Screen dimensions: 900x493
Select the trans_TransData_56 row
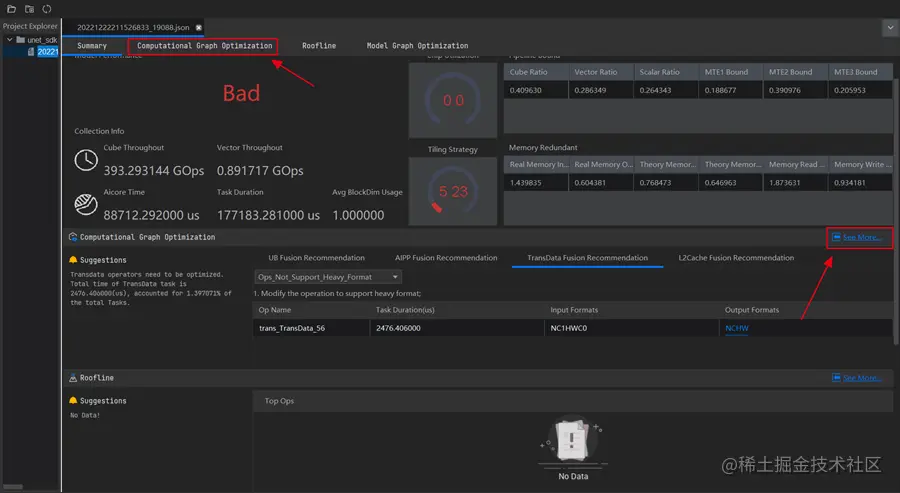pyautogui.click(x=572, y=328)
